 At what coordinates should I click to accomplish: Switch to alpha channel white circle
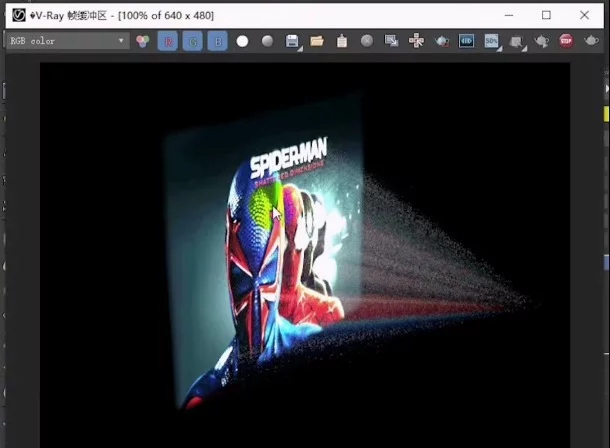(x=242, y=41)
